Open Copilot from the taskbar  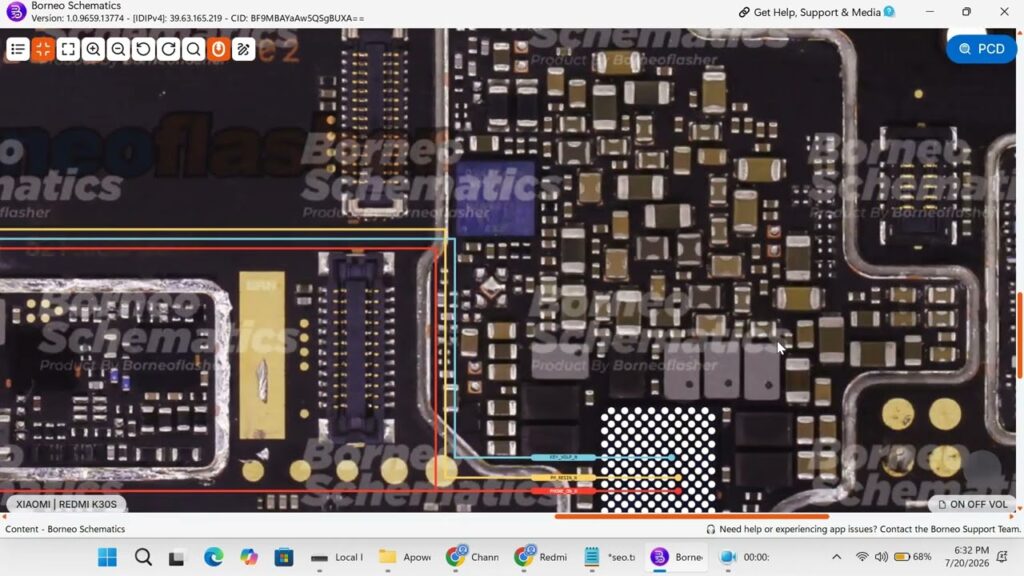point(249,557)
